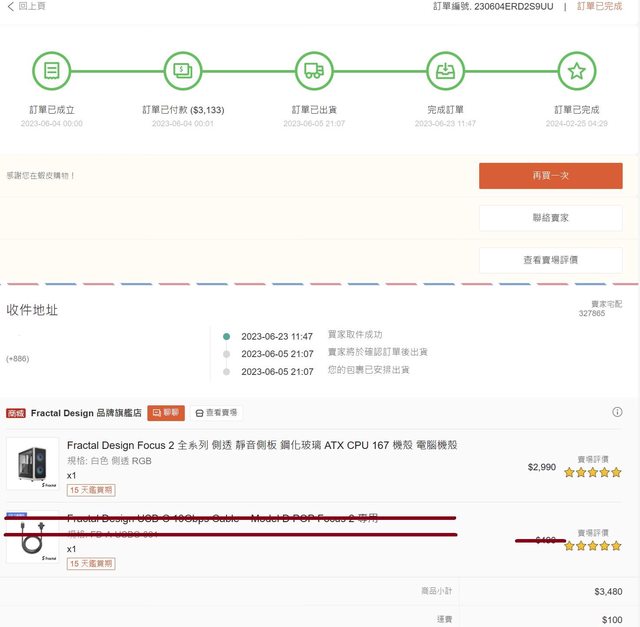The image size is (640, 627).
Task: Click the shipped truck step icon
Action: click(314, 71)
